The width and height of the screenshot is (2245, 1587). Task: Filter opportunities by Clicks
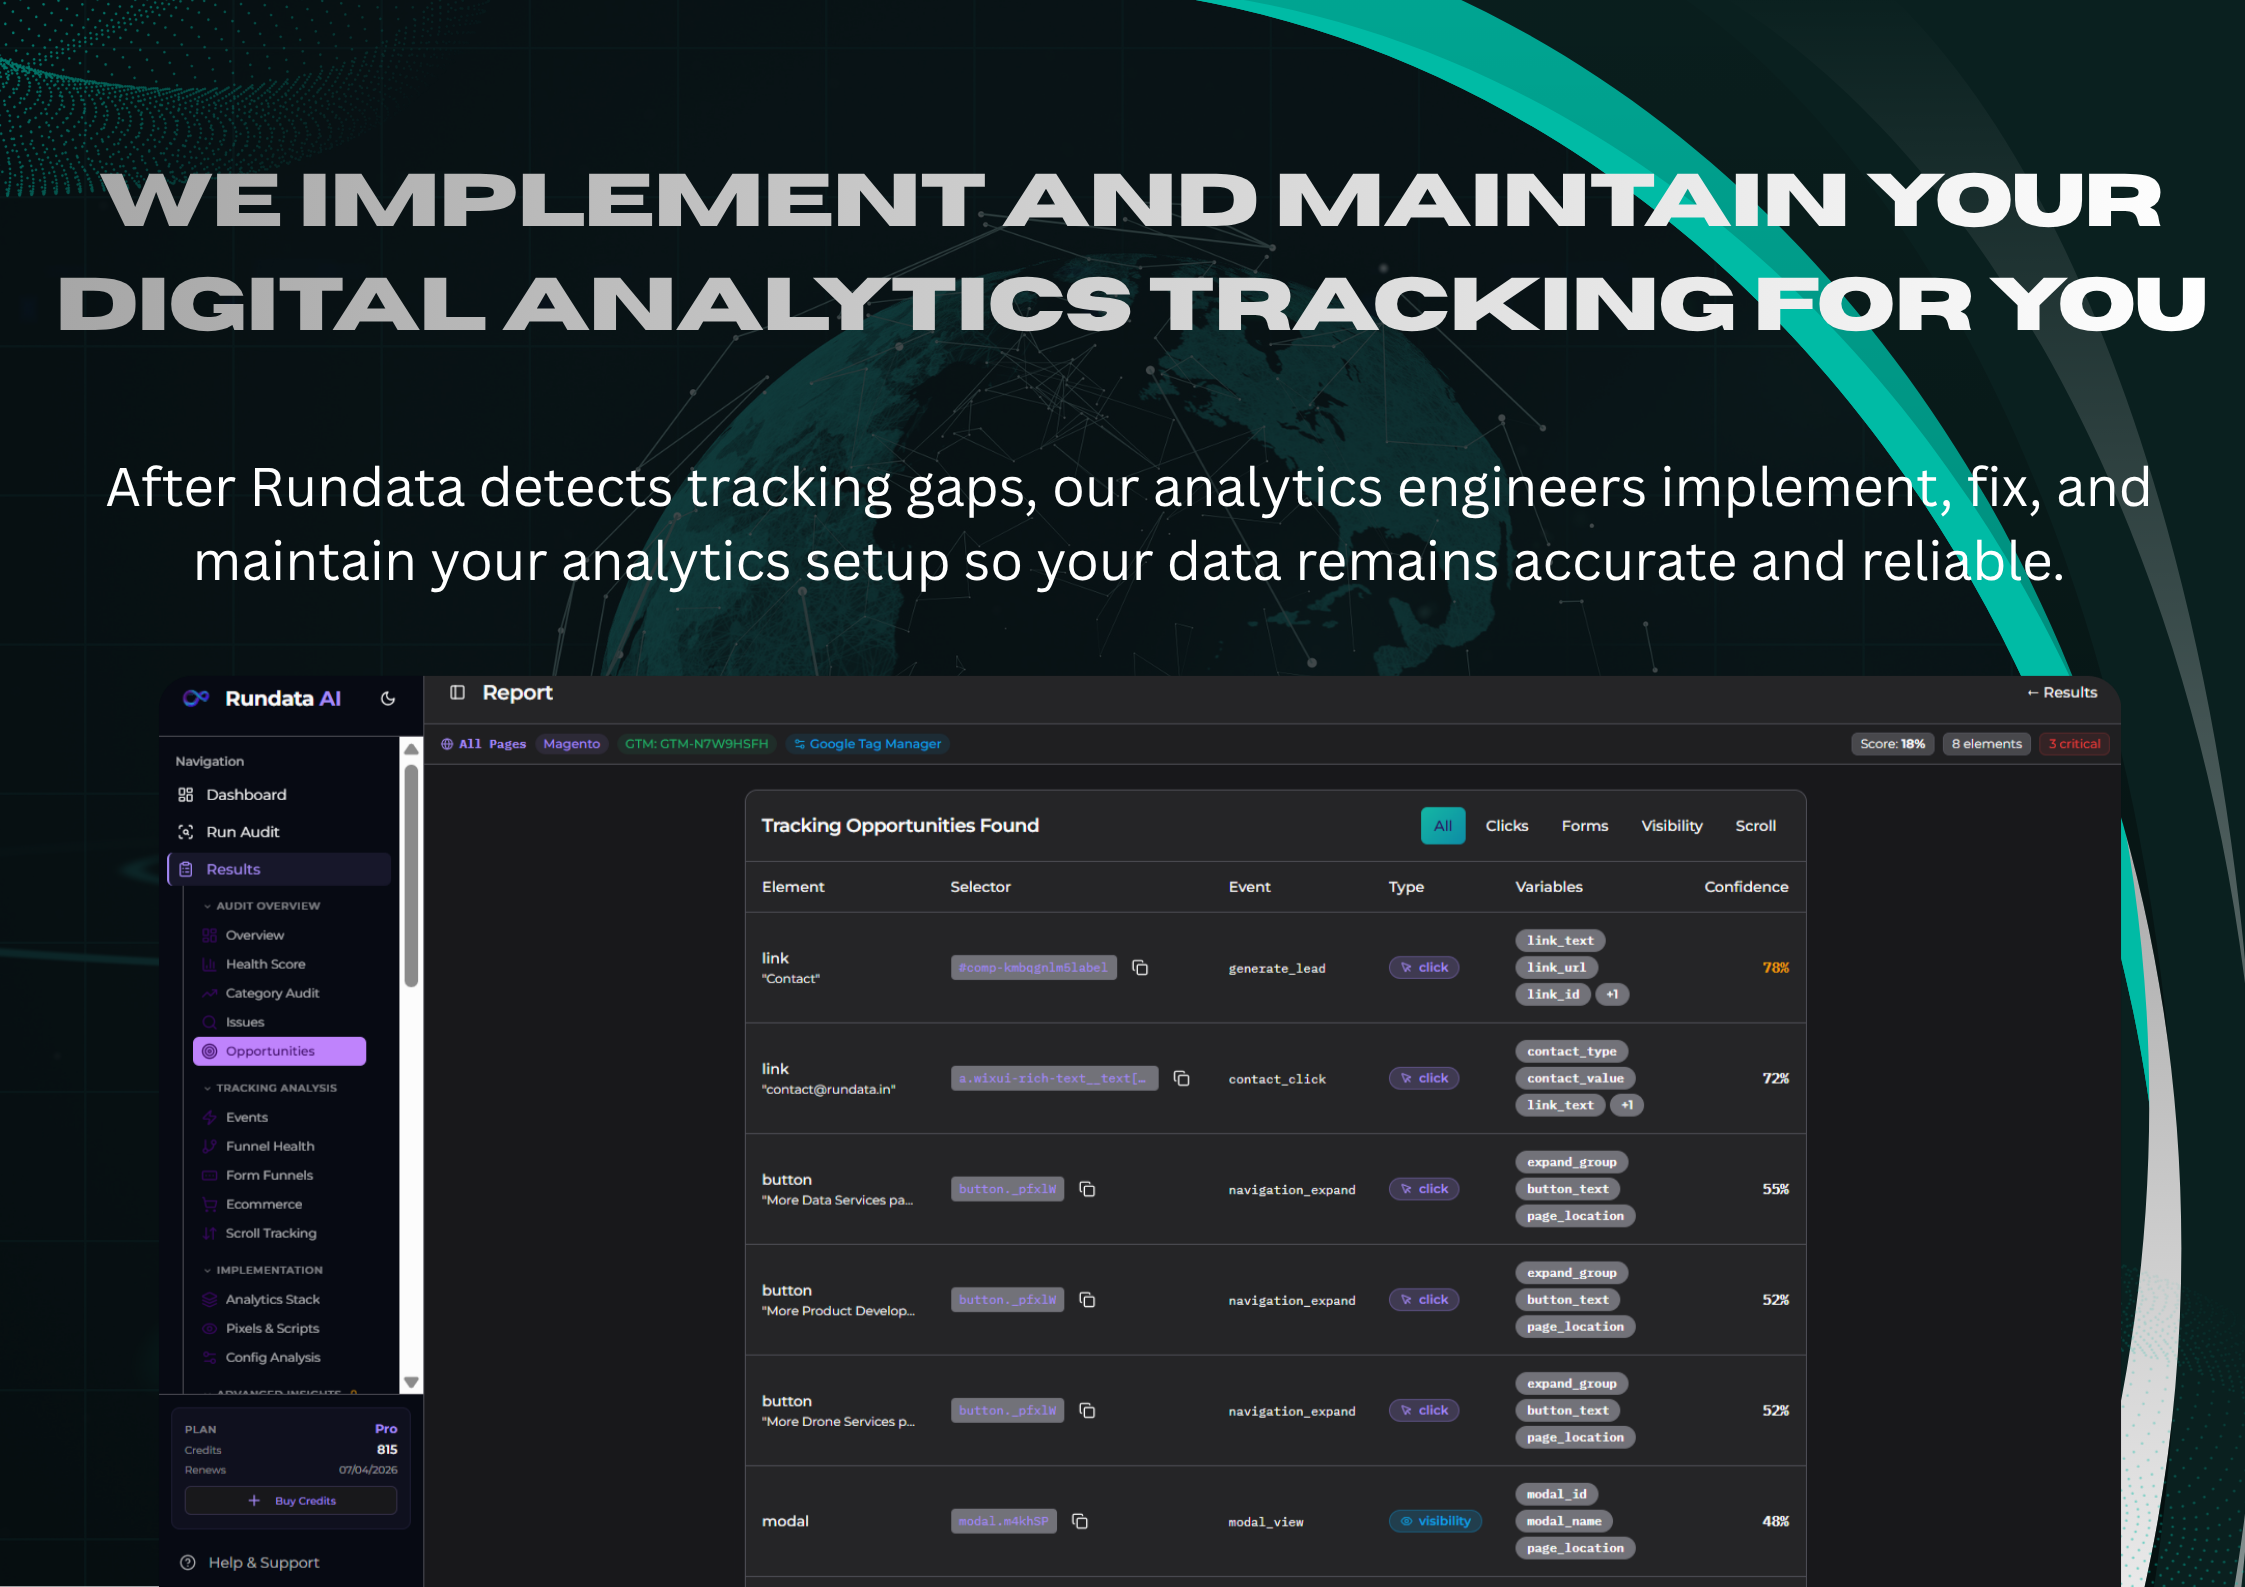(x=1506, y=826)
